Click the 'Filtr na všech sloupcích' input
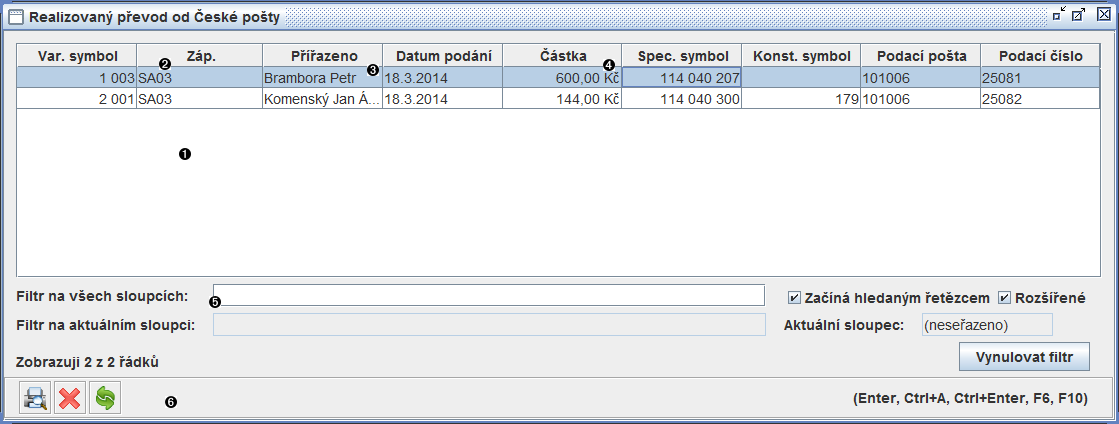 point(488,295)
